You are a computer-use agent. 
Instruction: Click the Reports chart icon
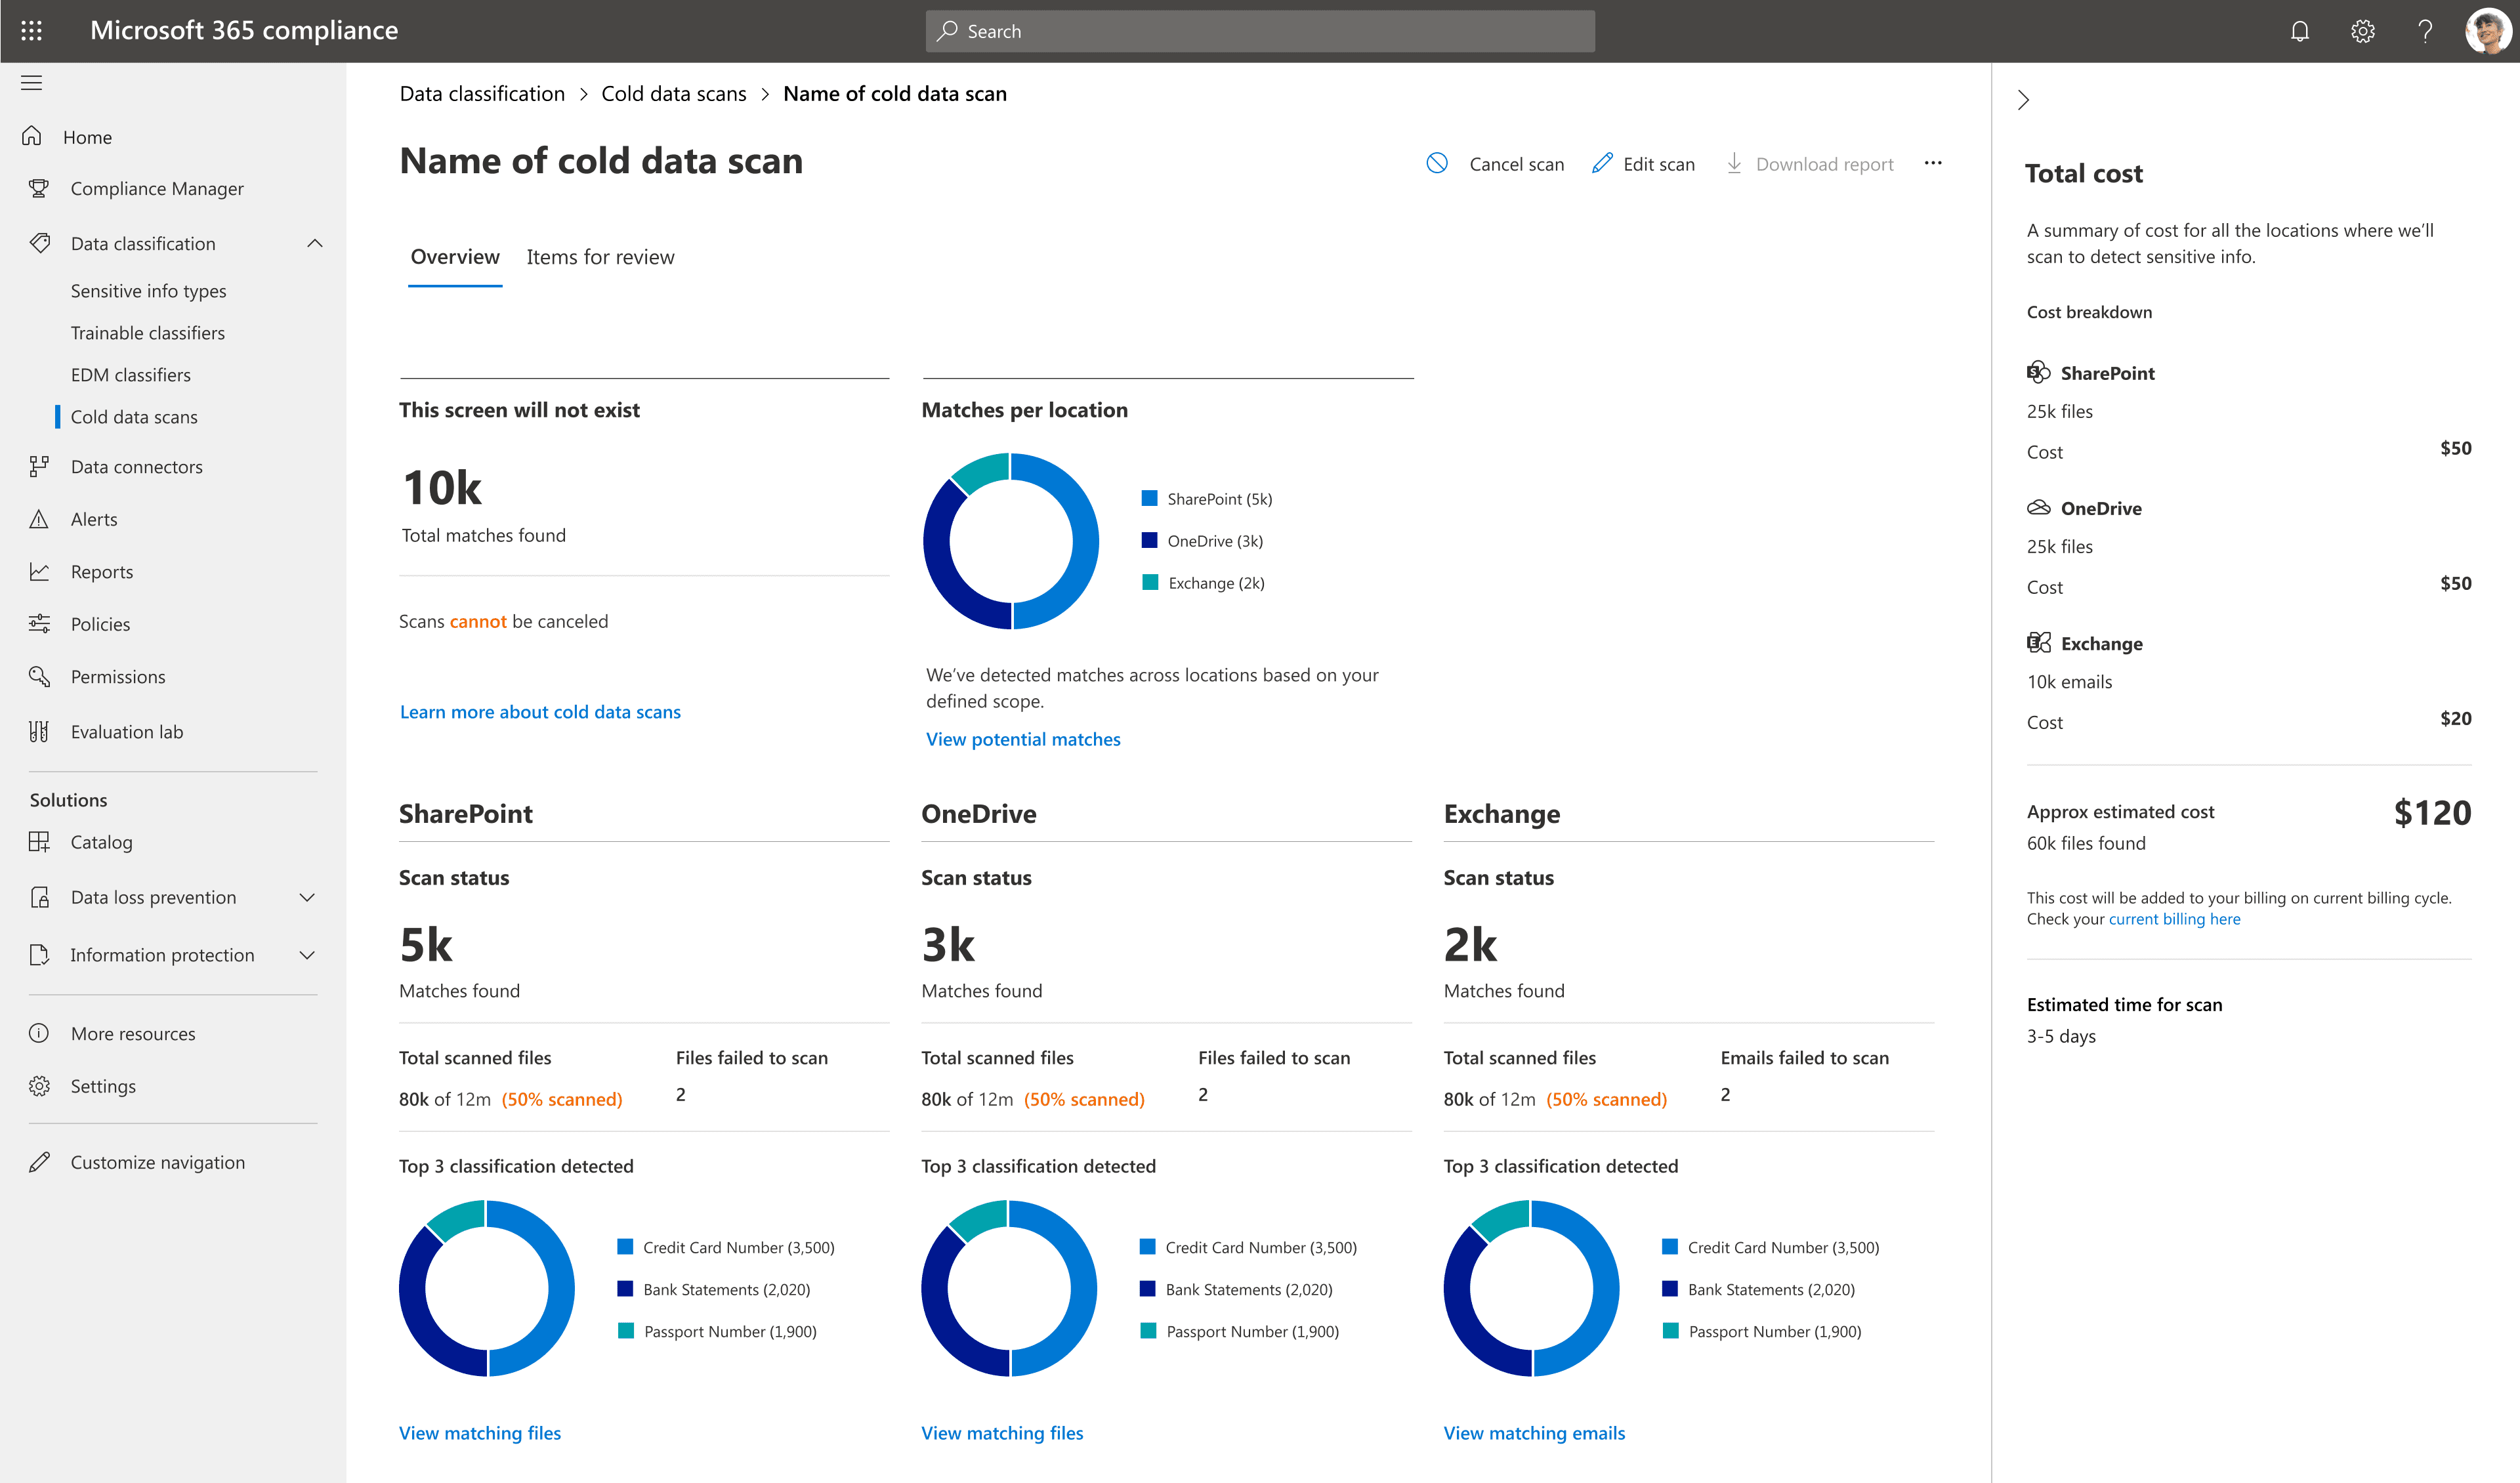pos(39,571)
